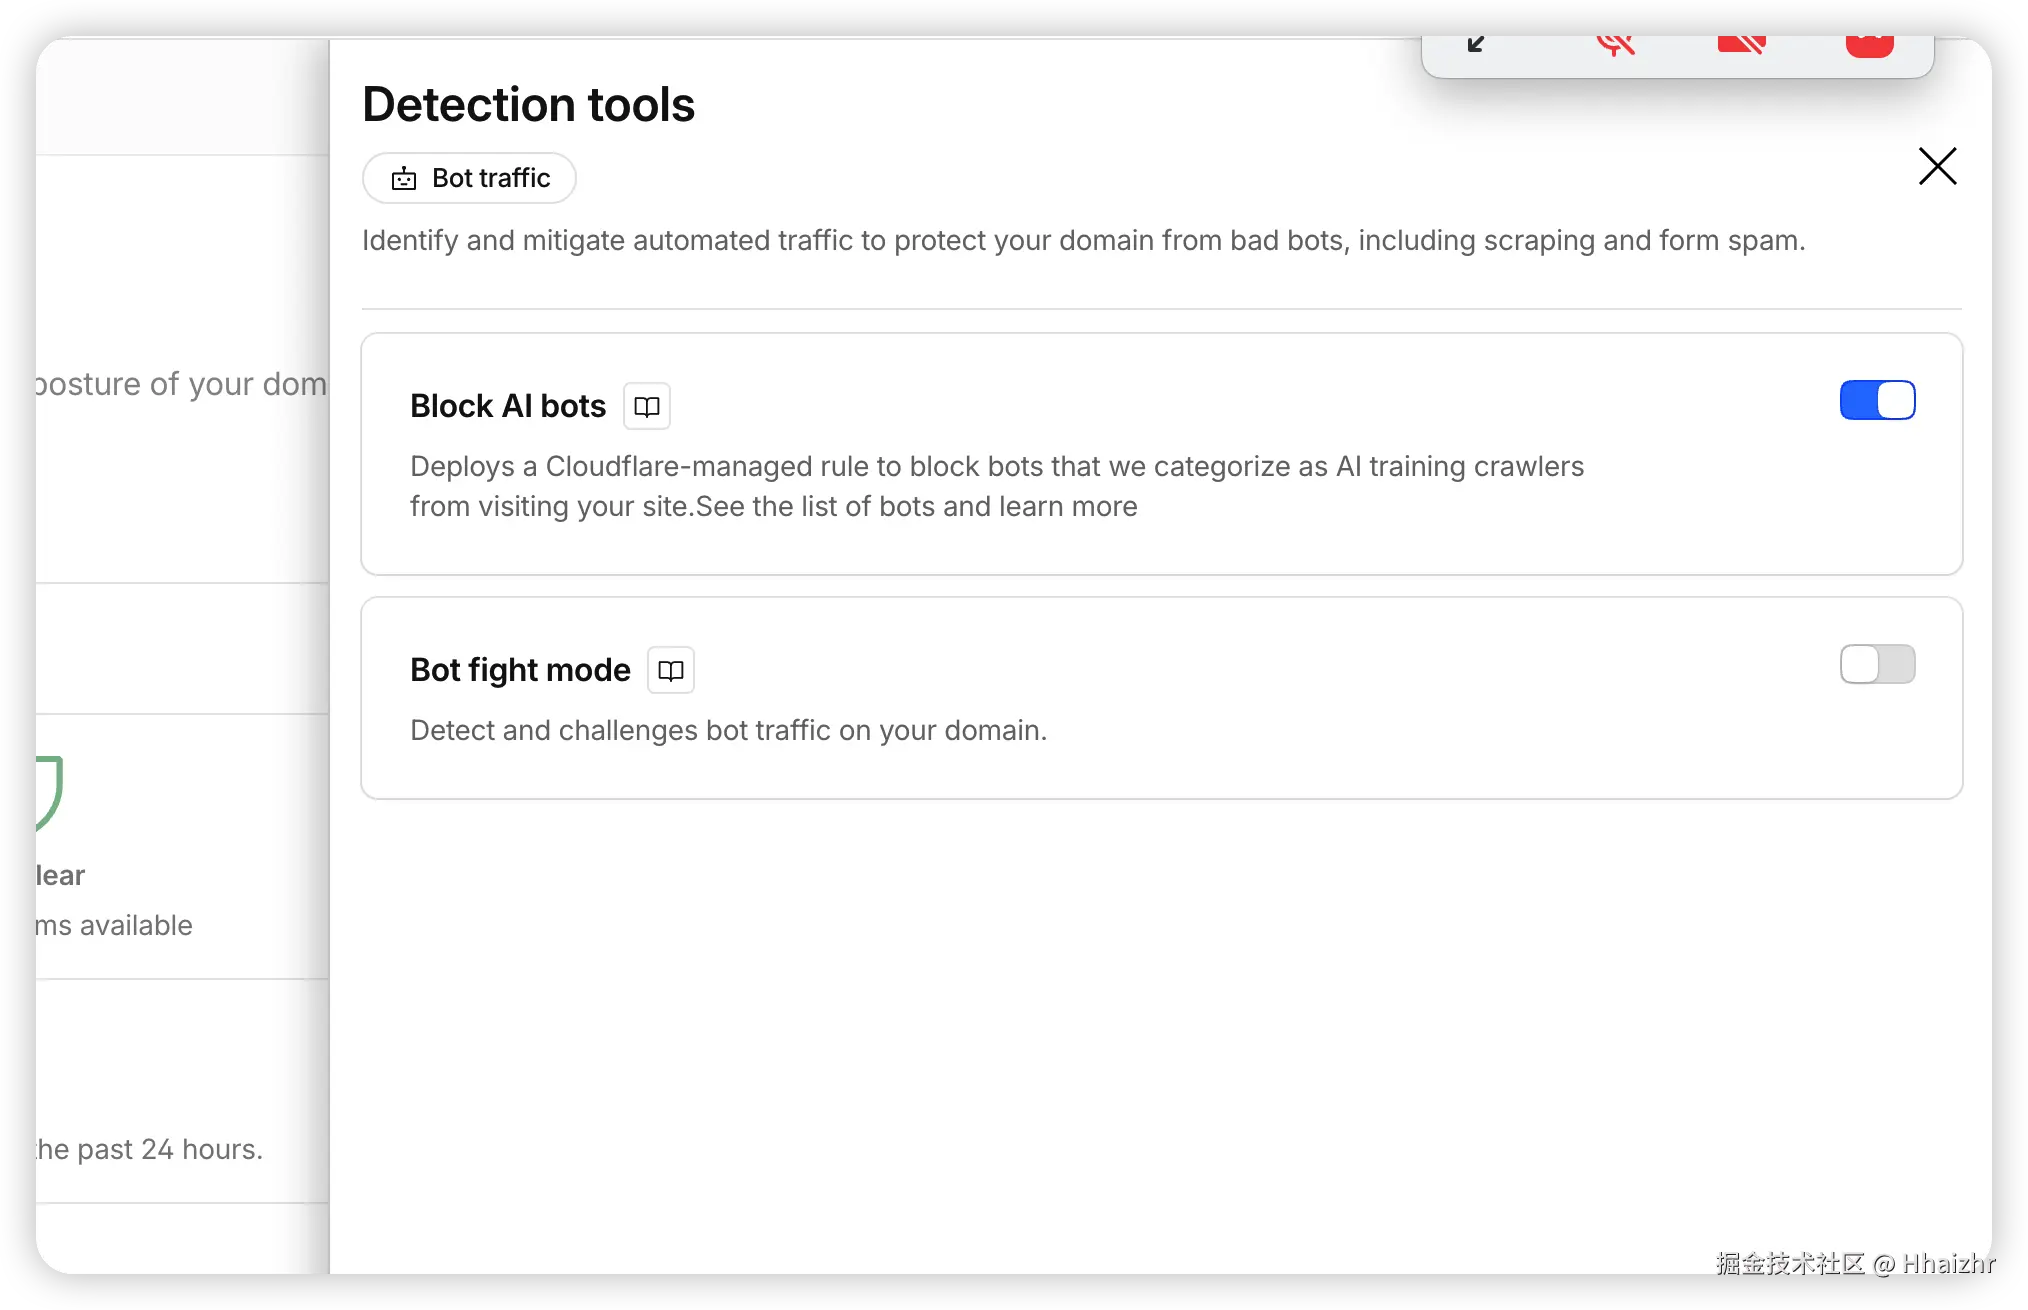Close the Detection tools panel
Viewport: 2028px width, 1310px height.
[1937, 167]
